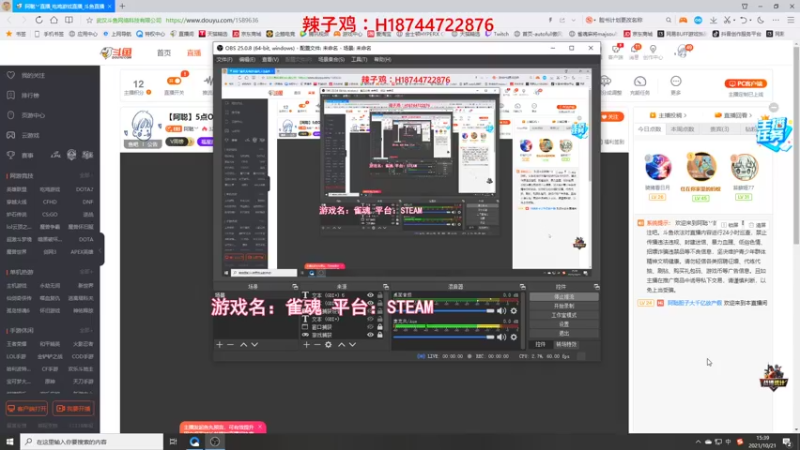The width and height of the screenshot is (800, 450).
Task: Expand 直播回看 arrow link
Action: (x=734, y=115)
